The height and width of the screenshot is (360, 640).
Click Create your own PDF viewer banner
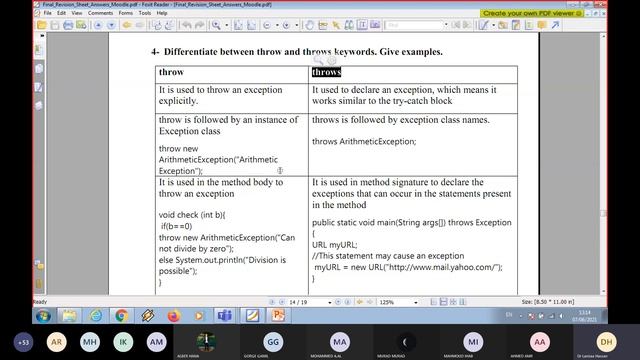coord(532,13)
